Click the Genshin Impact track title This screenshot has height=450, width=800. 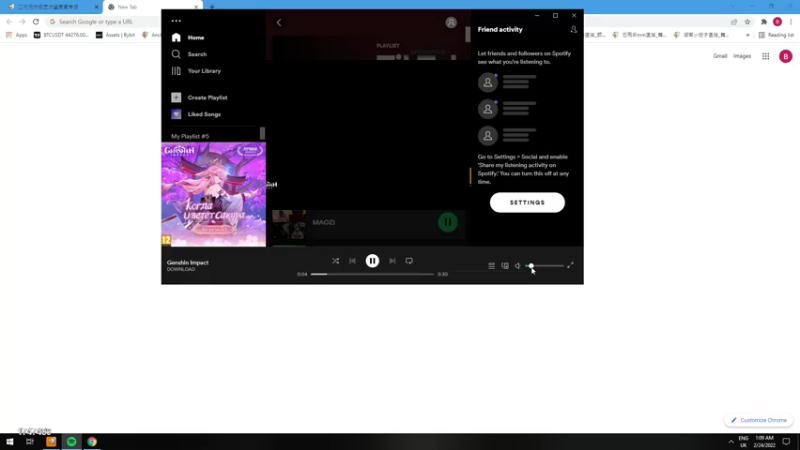click(x=188, y=262)
